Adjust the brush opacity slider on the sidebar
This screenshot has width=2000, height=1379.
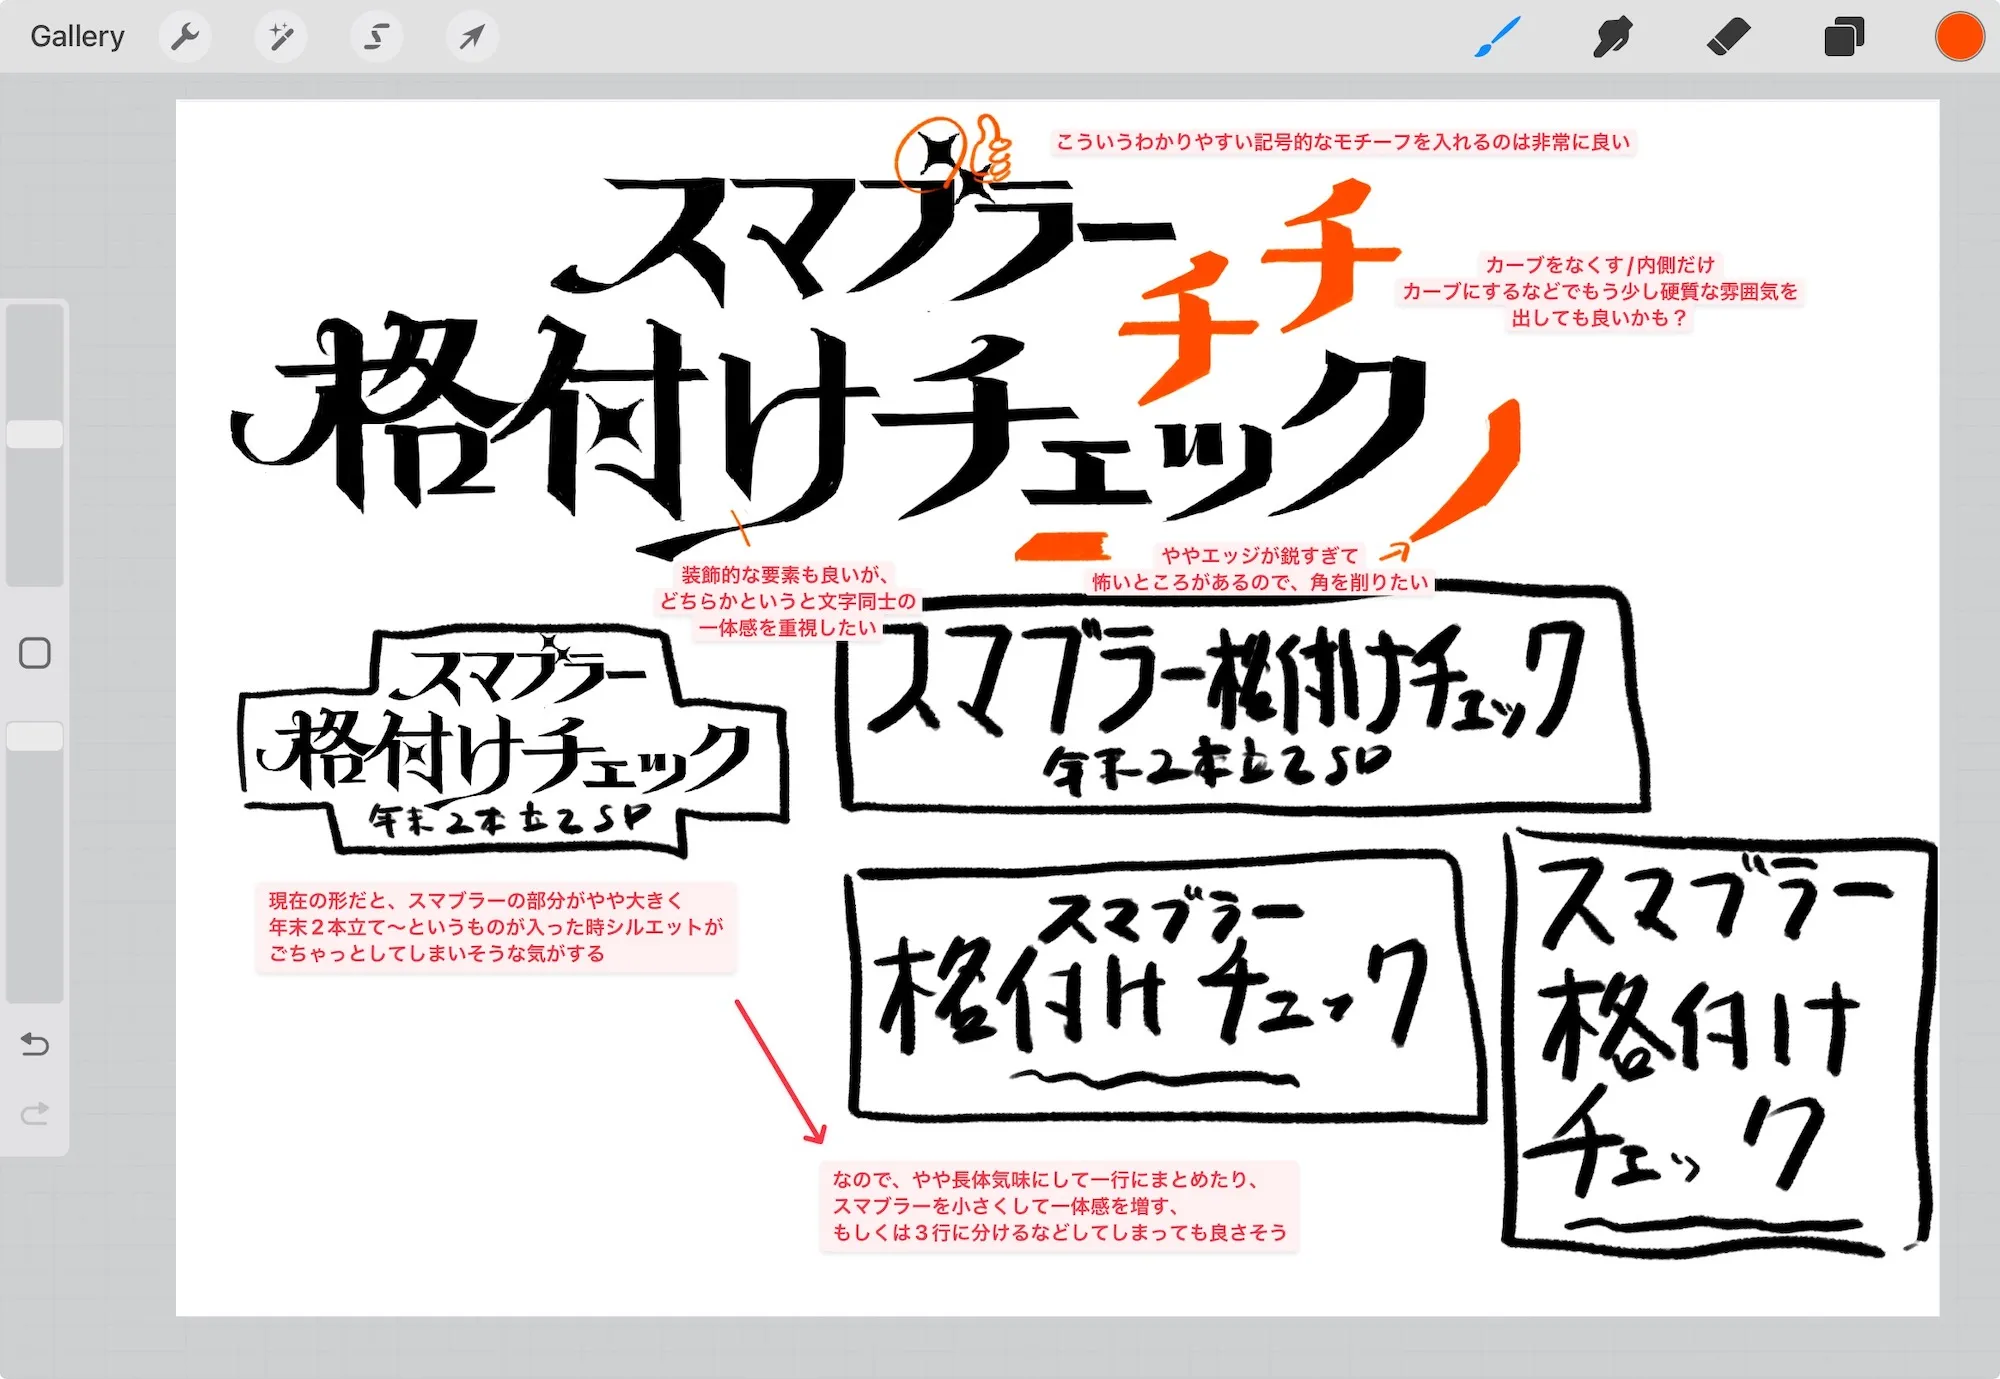[x=36, y=735]
